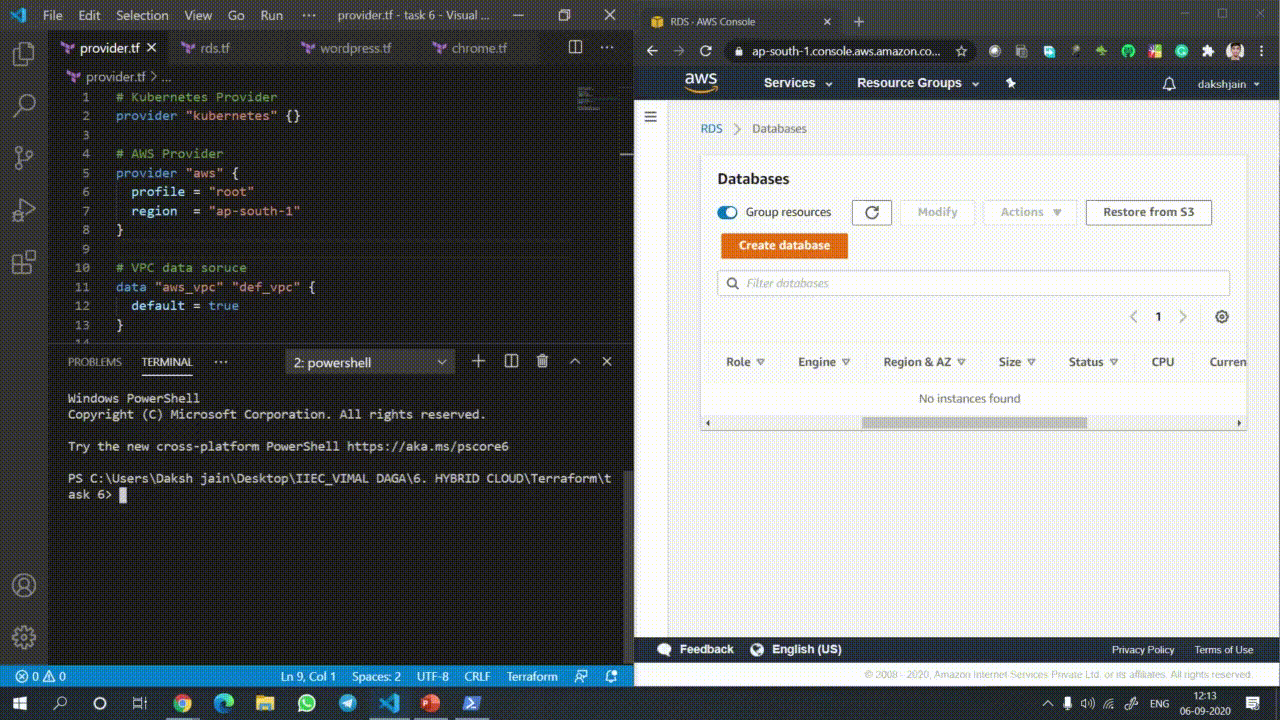Refresh the RDS Databases list

click(x=872, y=212)
